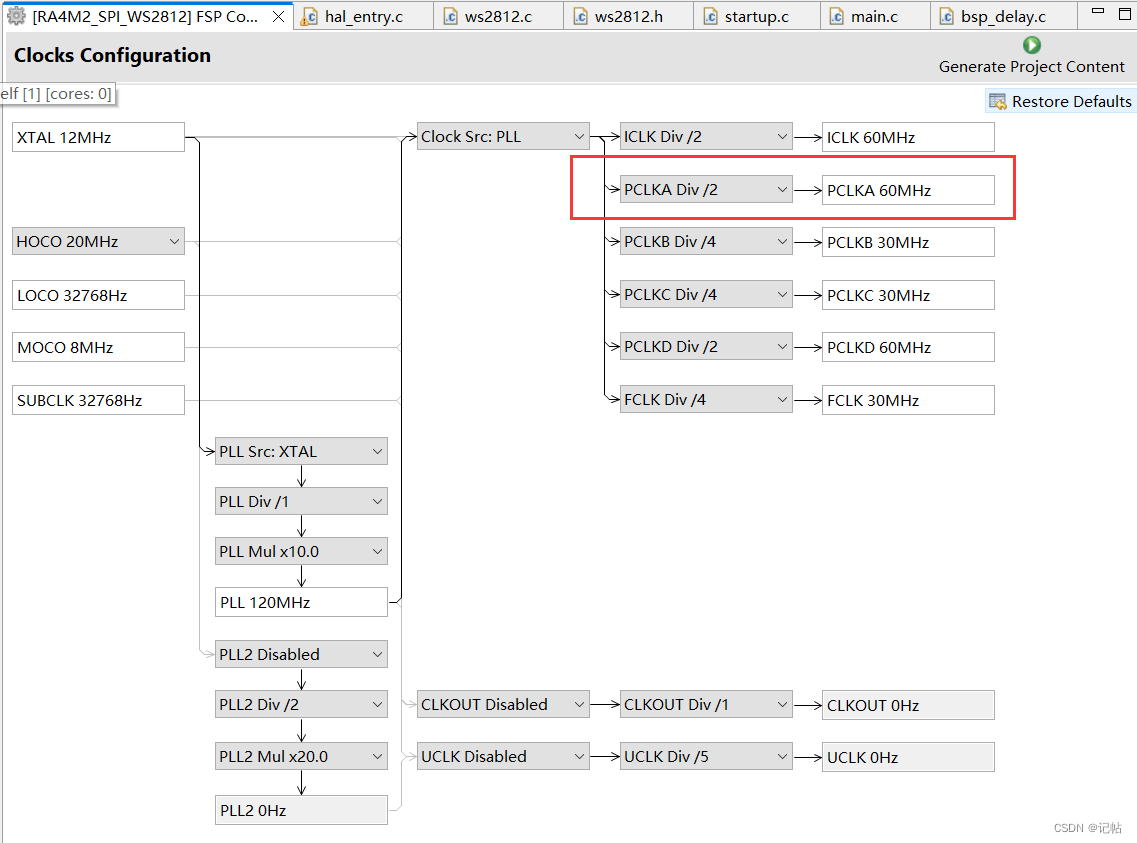
Task: Click the PCLKA 60MHz output field
Action: (908, 190)
